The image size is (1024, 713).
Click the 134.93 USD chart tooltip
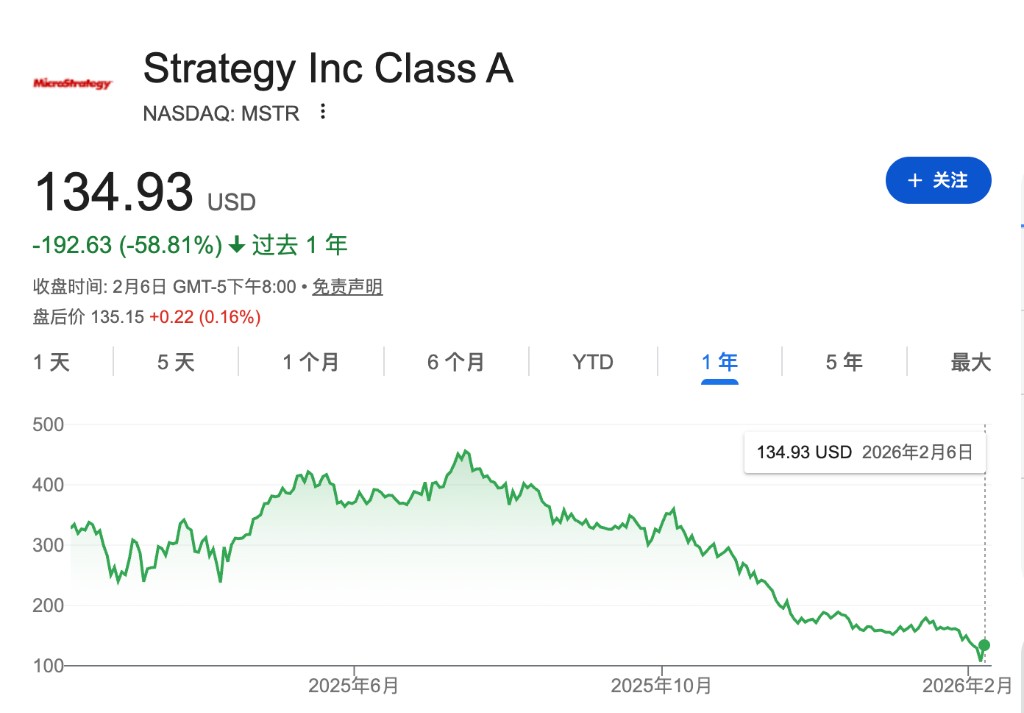click(x=865, y=452)
